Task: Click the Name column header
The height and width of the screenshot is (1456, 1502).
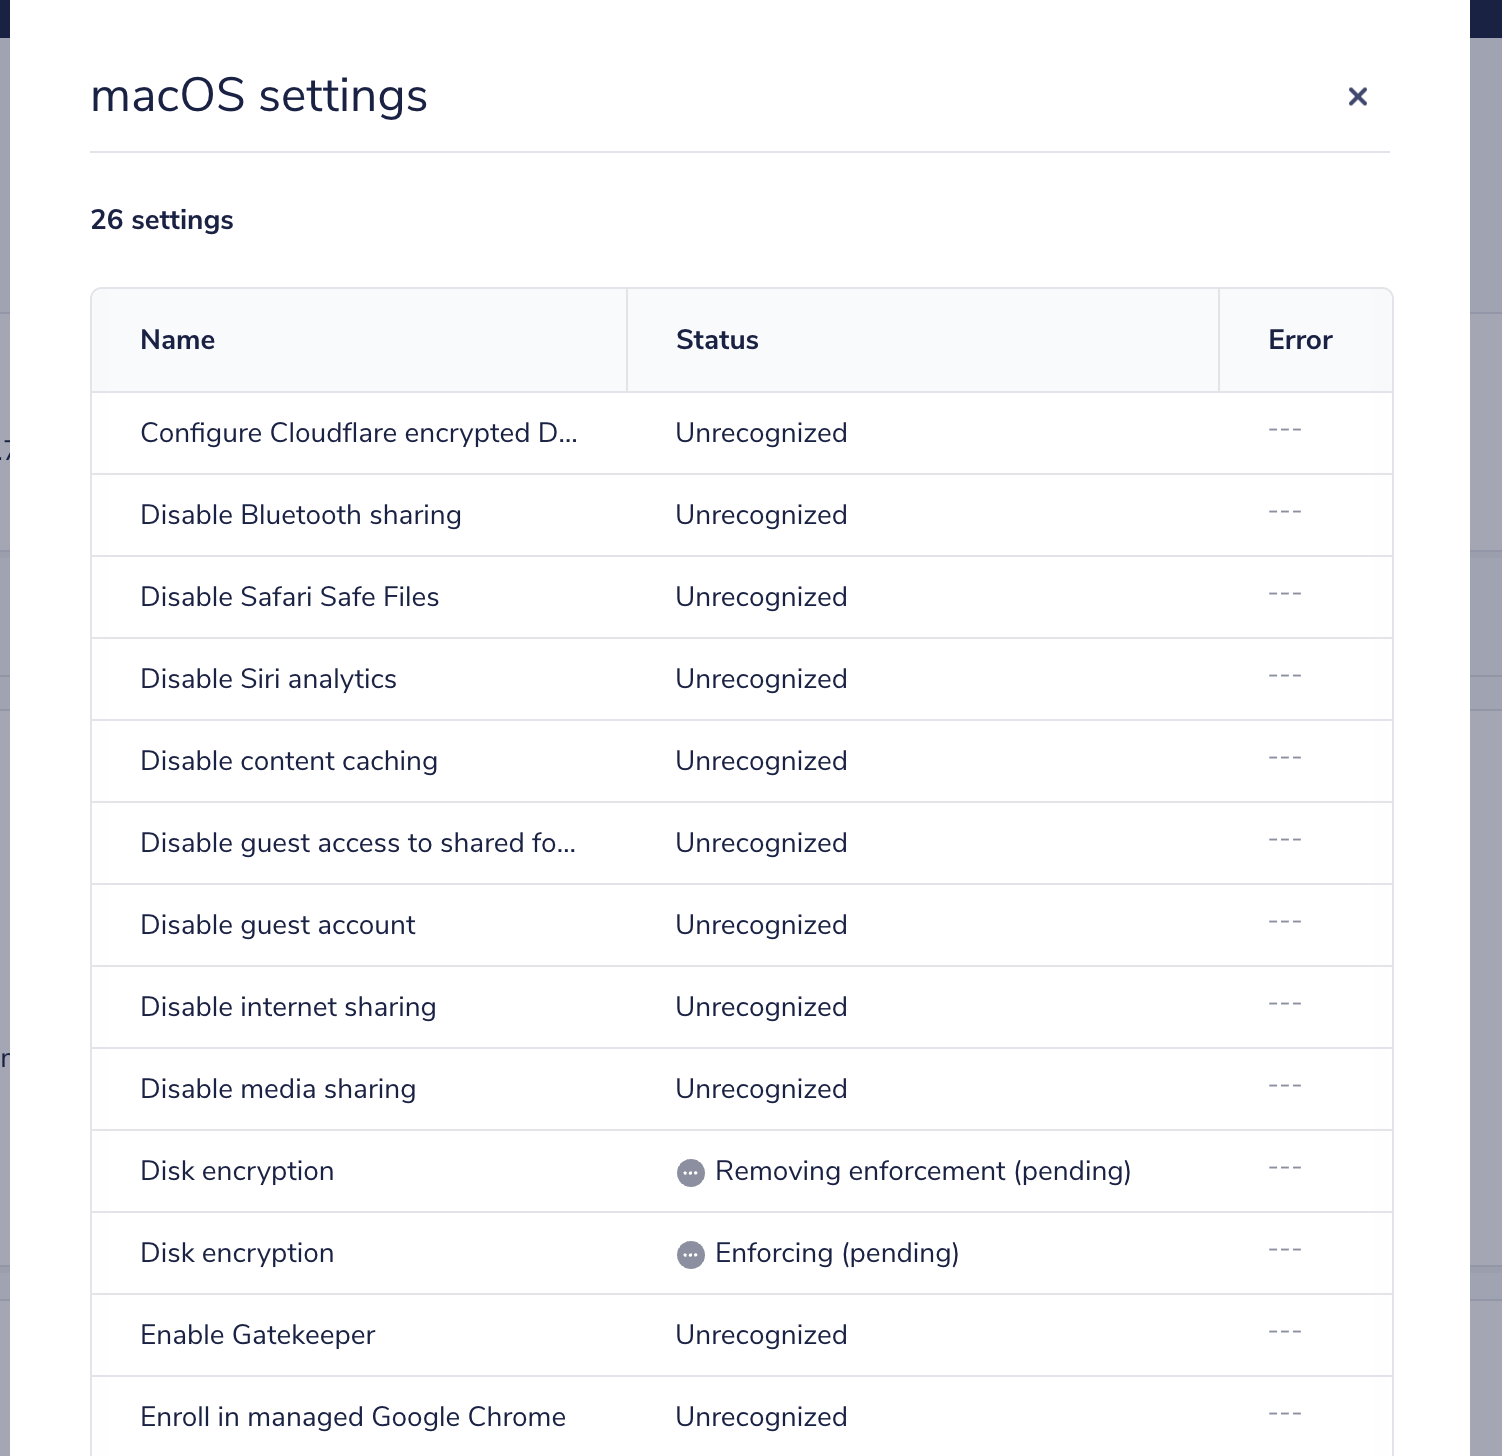Action: click(177, 340)
